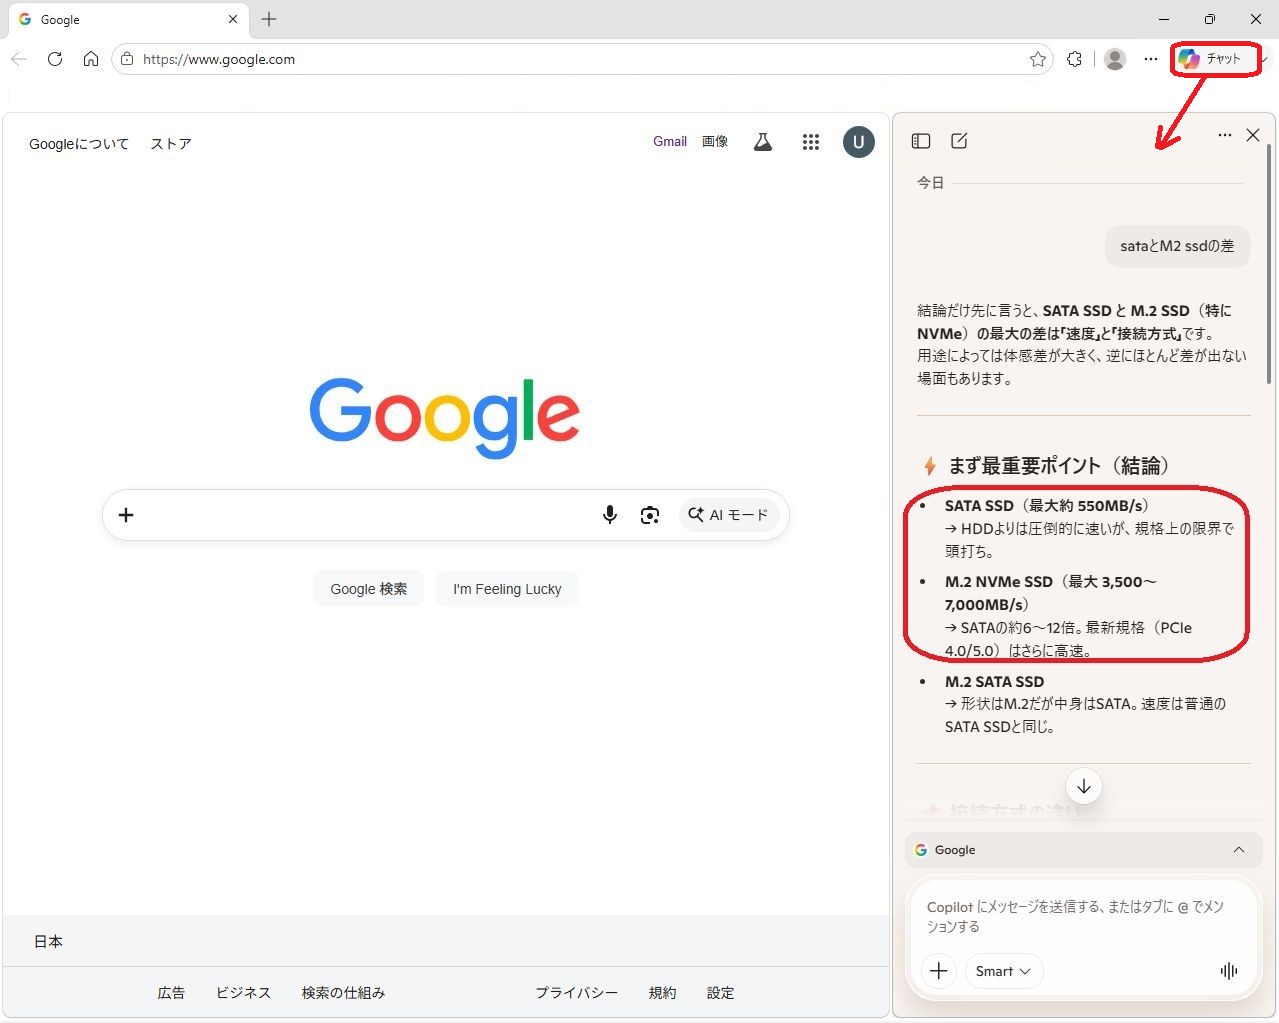Open Googleについて link
Image resolution: width=1279 pixels, height=1023 pixels.
click(79, 144)
